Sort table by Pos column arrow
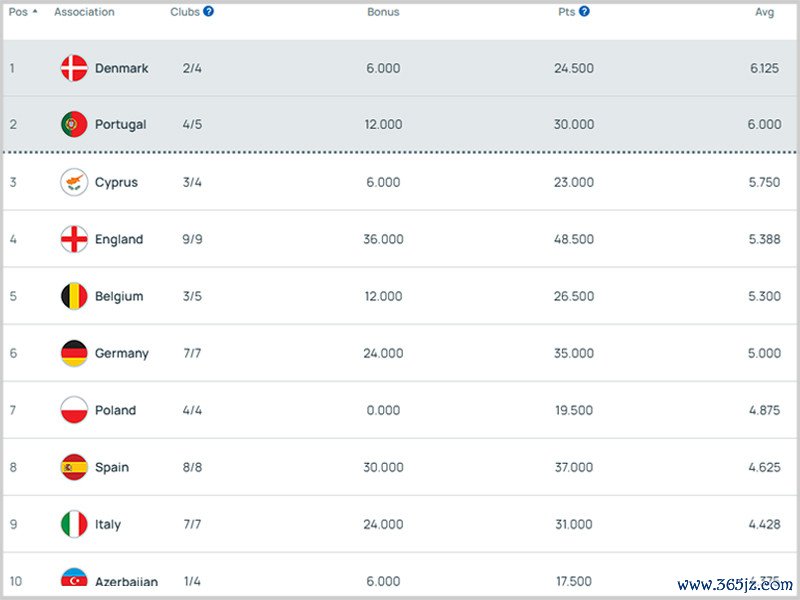Viewport: 800px width, 600px height. click(36, 12)
